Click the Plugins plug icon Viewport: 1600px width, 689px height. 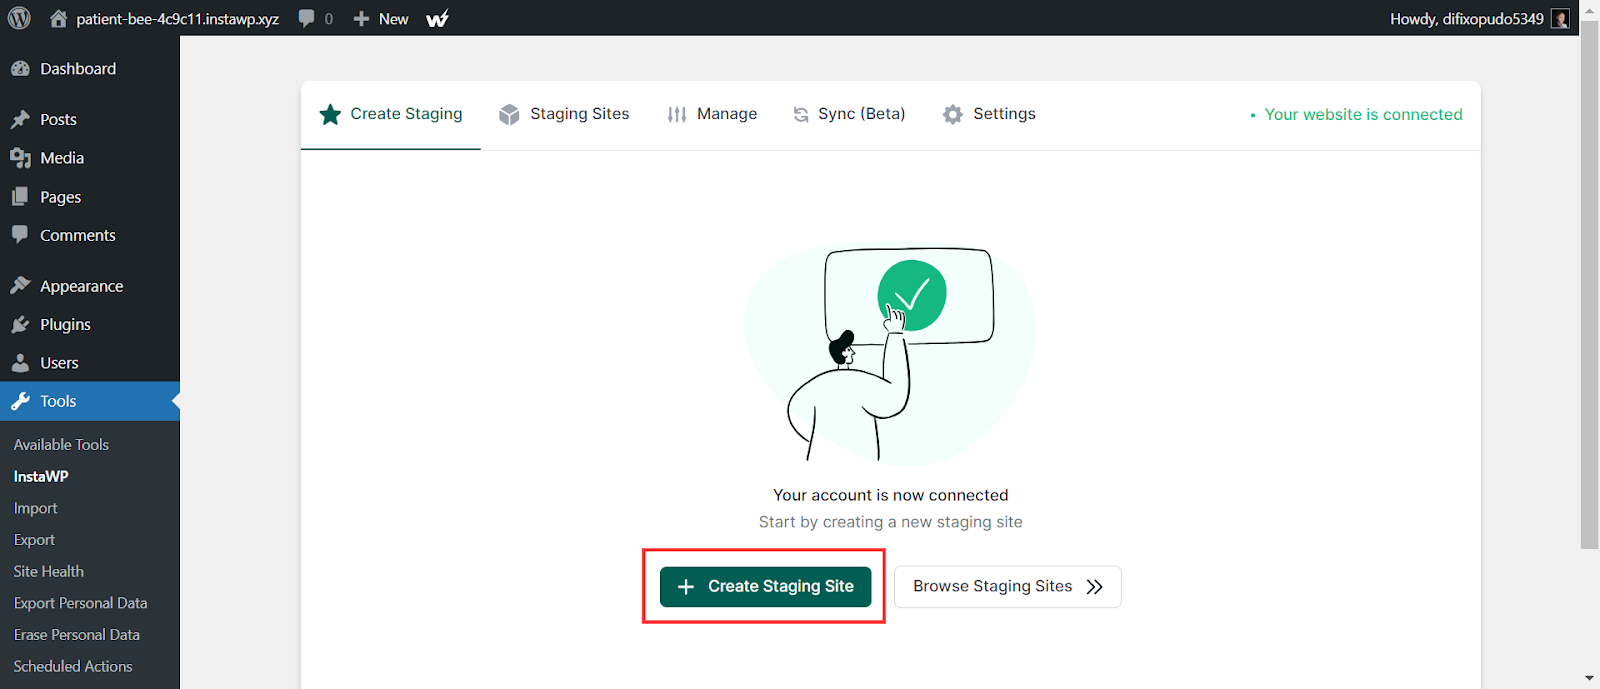(x=20, y=324)
